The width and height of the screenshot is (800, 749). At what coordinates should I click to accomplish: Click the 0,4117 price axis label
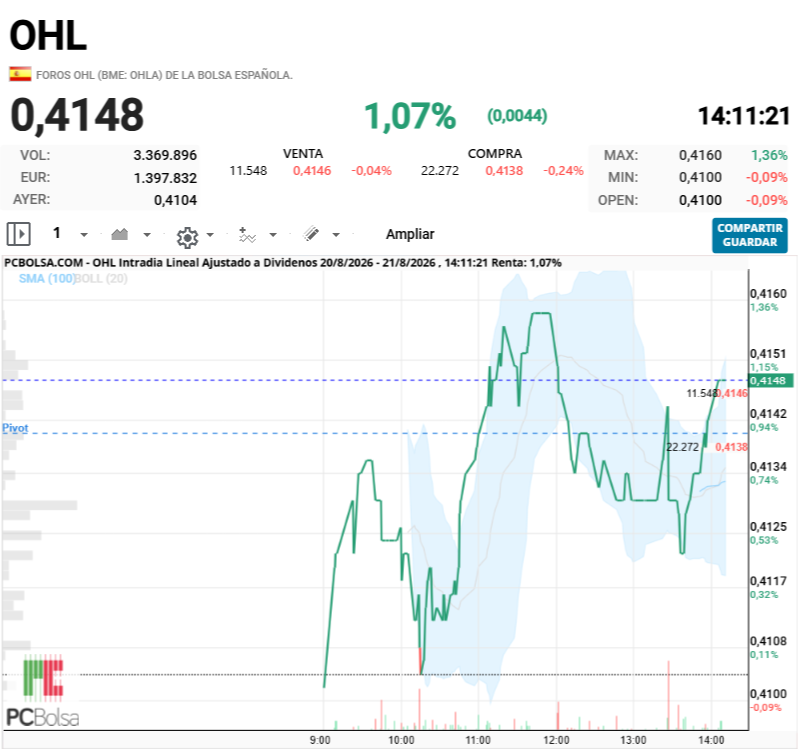tap(768, 581)
